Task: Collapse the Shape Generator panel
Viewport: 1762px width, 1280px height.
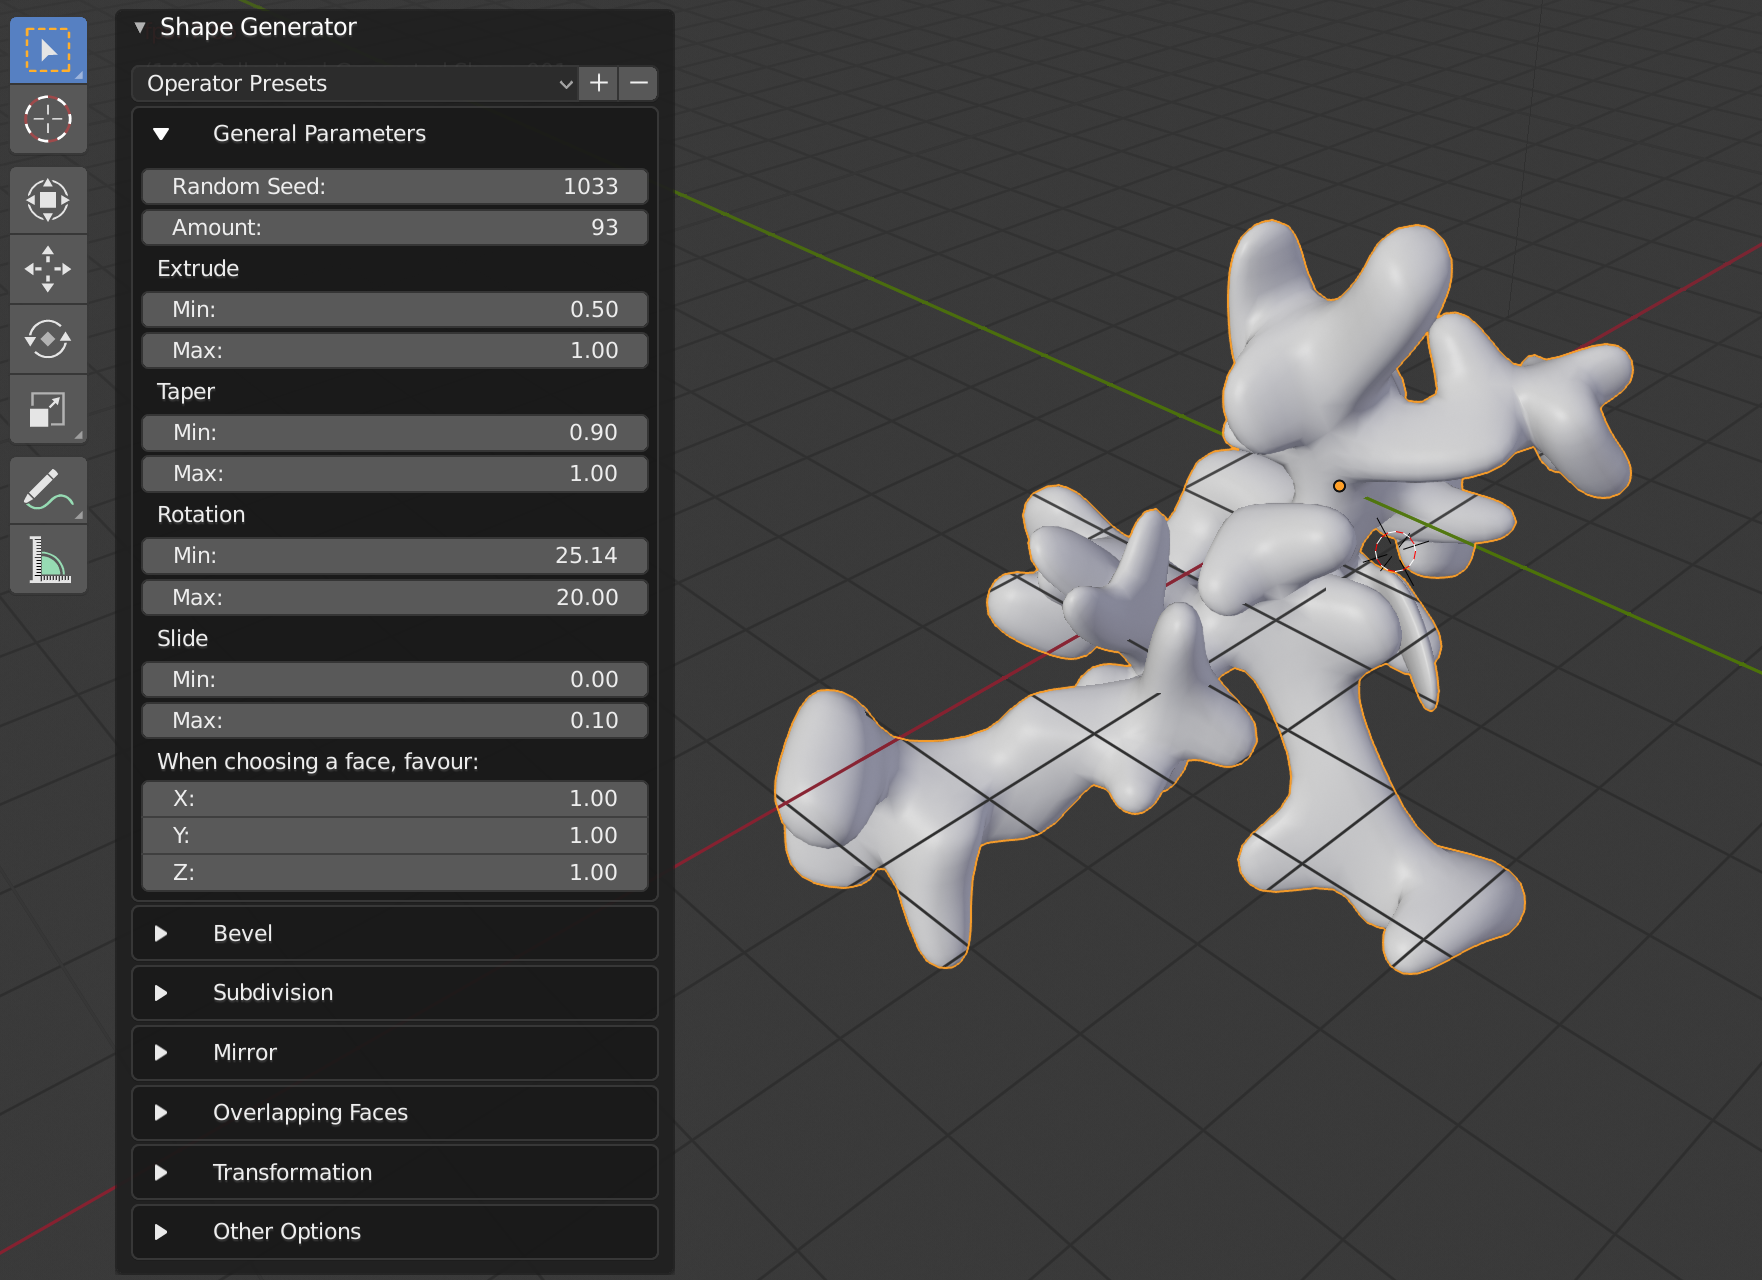Action: (139, 27)
